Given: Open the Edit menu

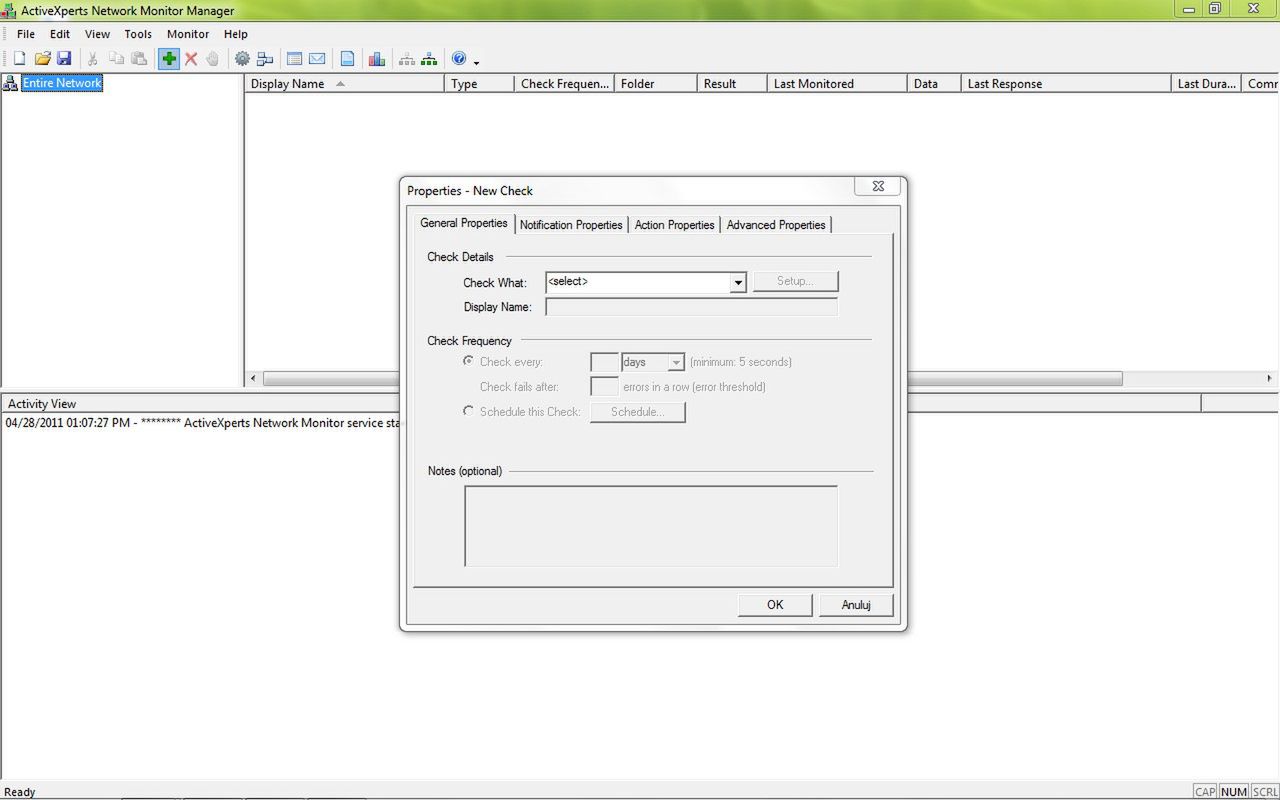Looking at the screenshot, I should tap(60, 34).
